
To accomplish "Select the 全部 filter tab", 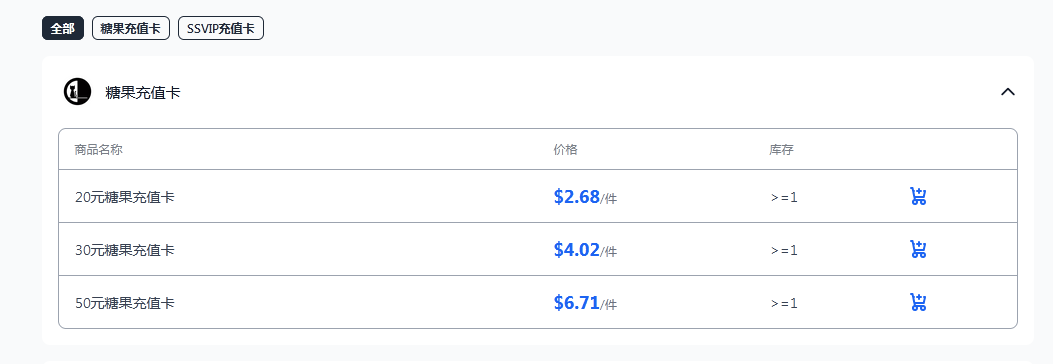I will point(62,29).
